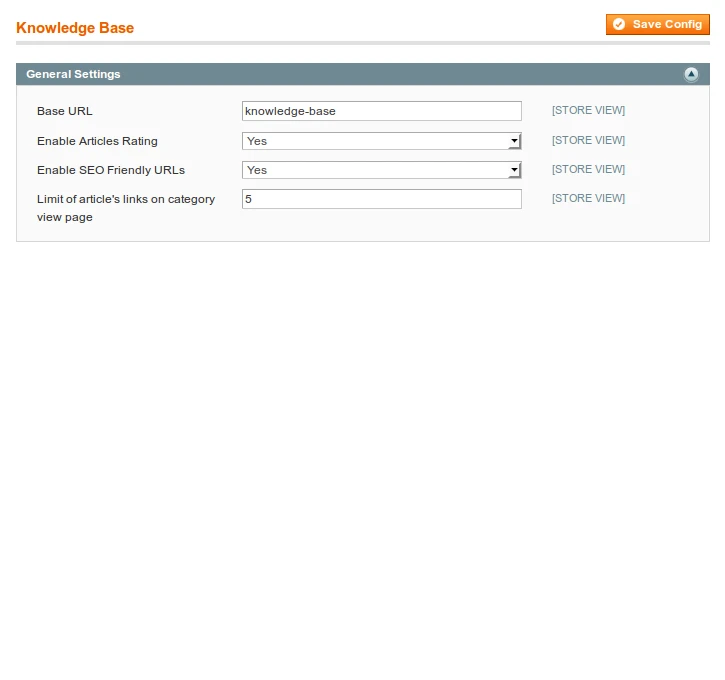
Task: Click the gray divider below the Knowledge Base title
Action: point(362,43)
